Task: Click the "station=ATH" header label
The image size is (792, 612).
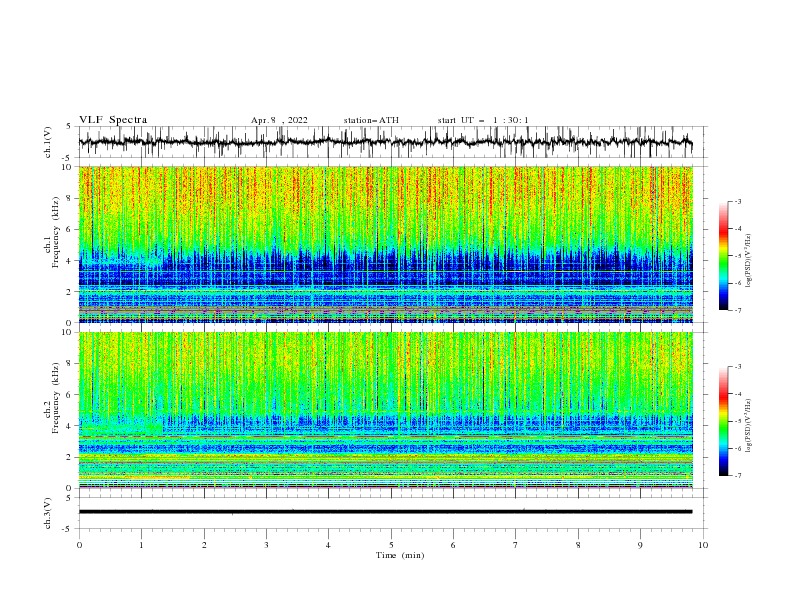Action: (371, 120)
